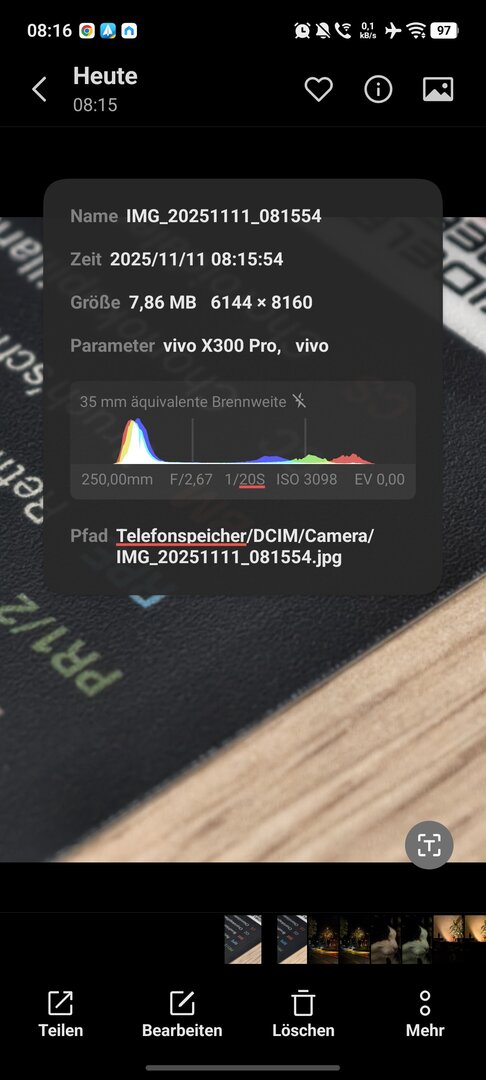Screen dimensions: 486x1080
Task: Open photo info via circled i icon
Action: tap(378, 90)
